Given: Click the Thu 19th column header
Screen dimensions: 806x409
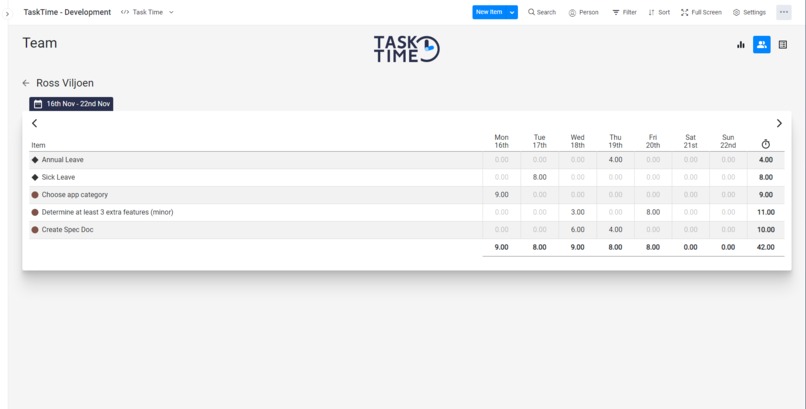Looking at the screenshot, I should [615, 141].
